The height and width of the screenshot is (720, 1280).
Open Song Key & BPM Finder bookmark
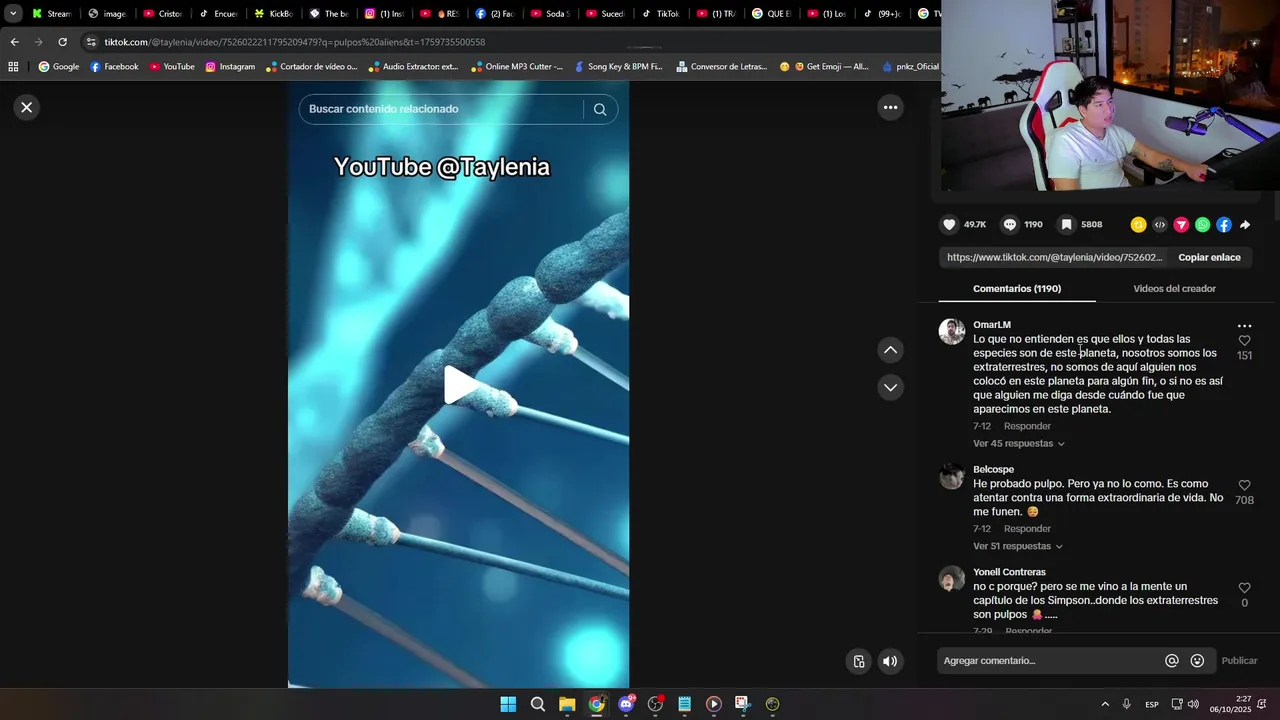(x=618, y=67)
